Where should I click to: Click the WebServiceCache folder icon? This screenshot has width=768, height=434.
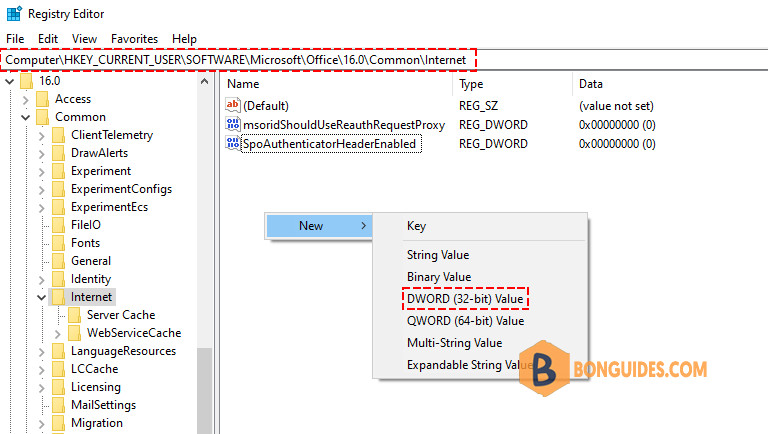74,333
